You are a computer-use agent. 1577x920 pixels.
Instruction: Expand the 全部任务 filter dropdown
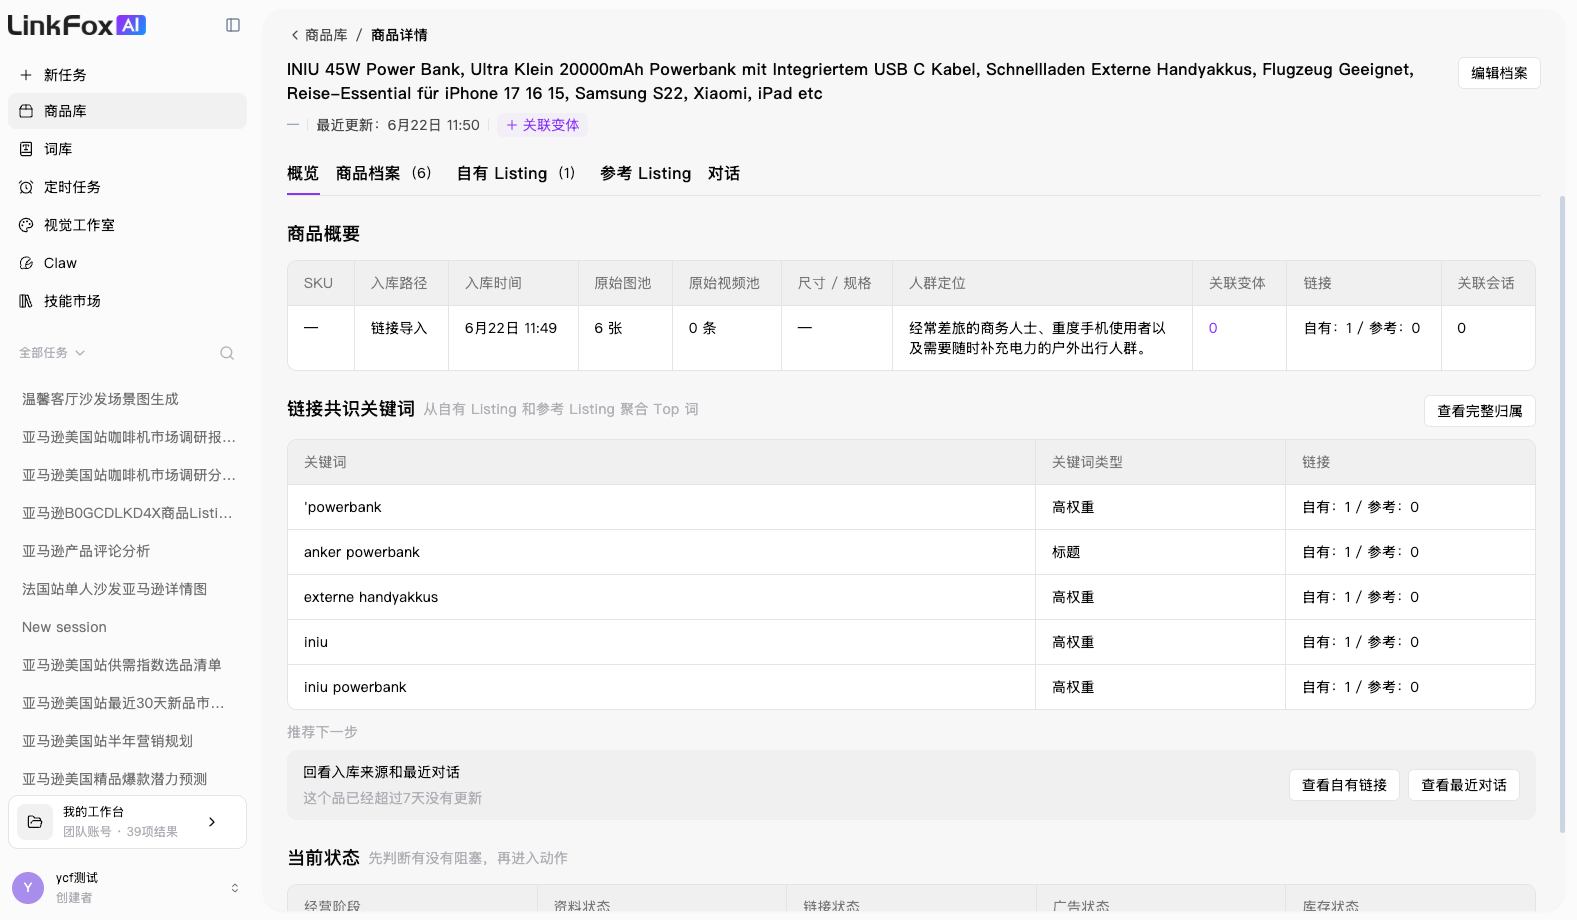click(52, 353)
